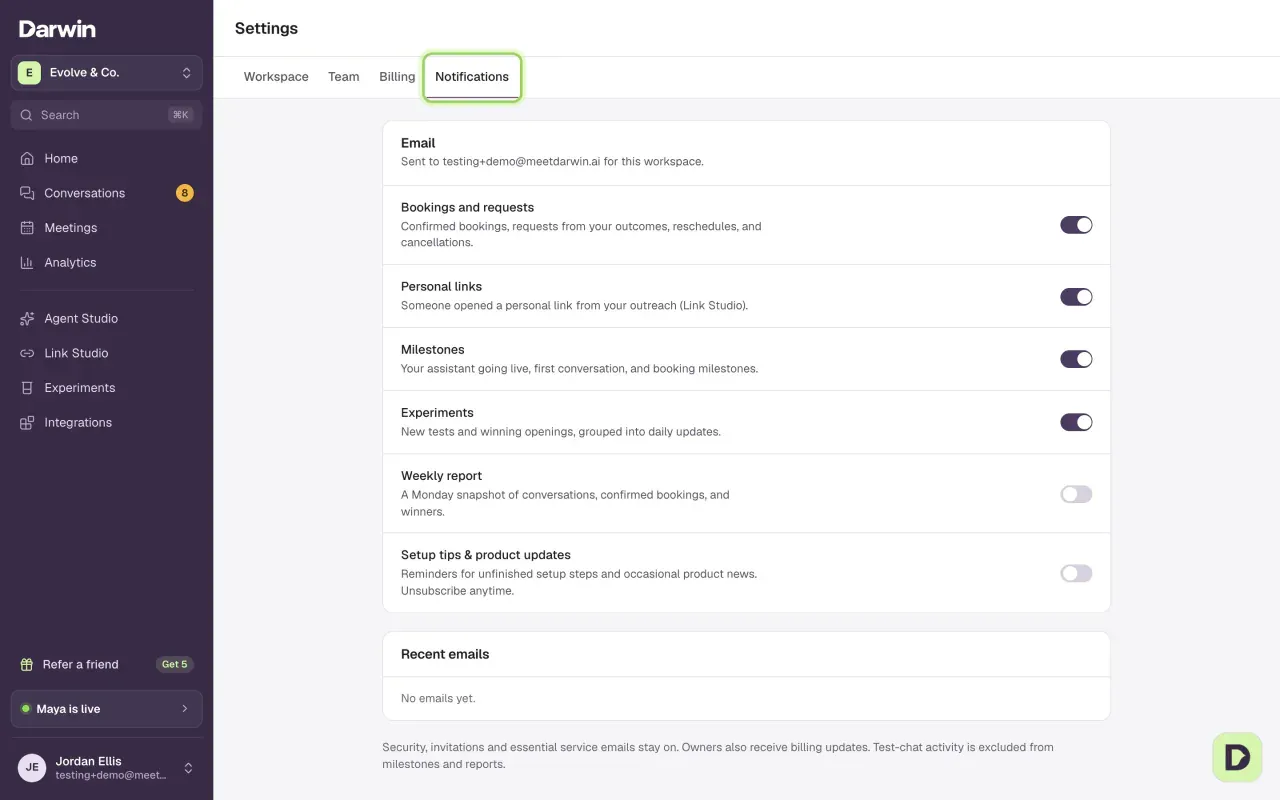Switch off Experiments notifications toggle

(1076, 422)
